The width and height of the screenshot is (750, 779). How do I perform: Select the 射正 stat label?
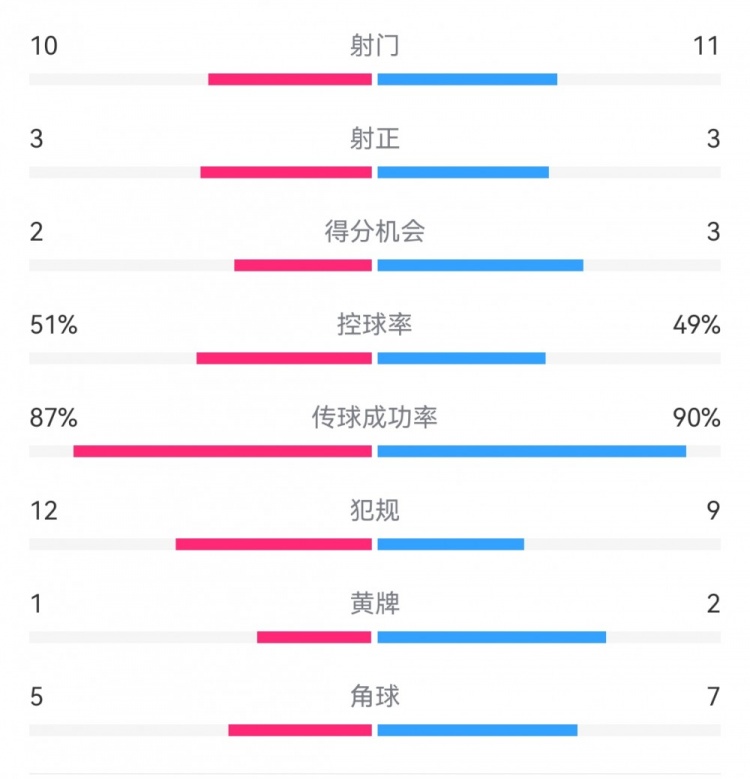point(375,139)
